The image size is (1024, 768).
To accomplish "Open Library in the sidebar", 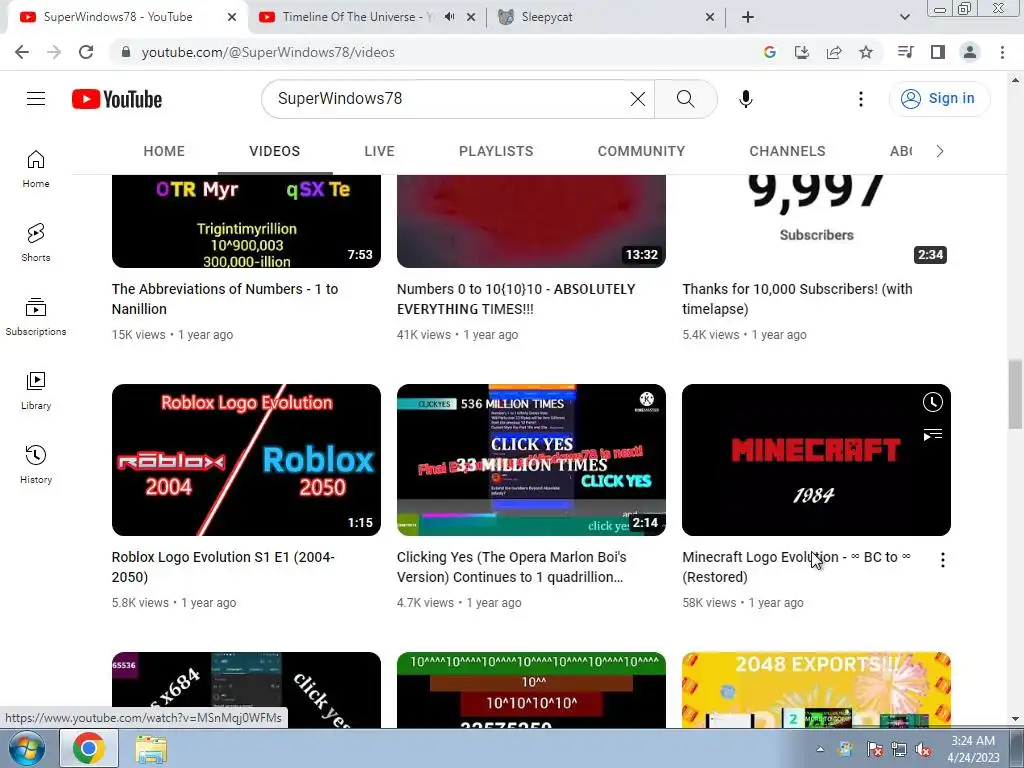I will click(x=36, y=390).
